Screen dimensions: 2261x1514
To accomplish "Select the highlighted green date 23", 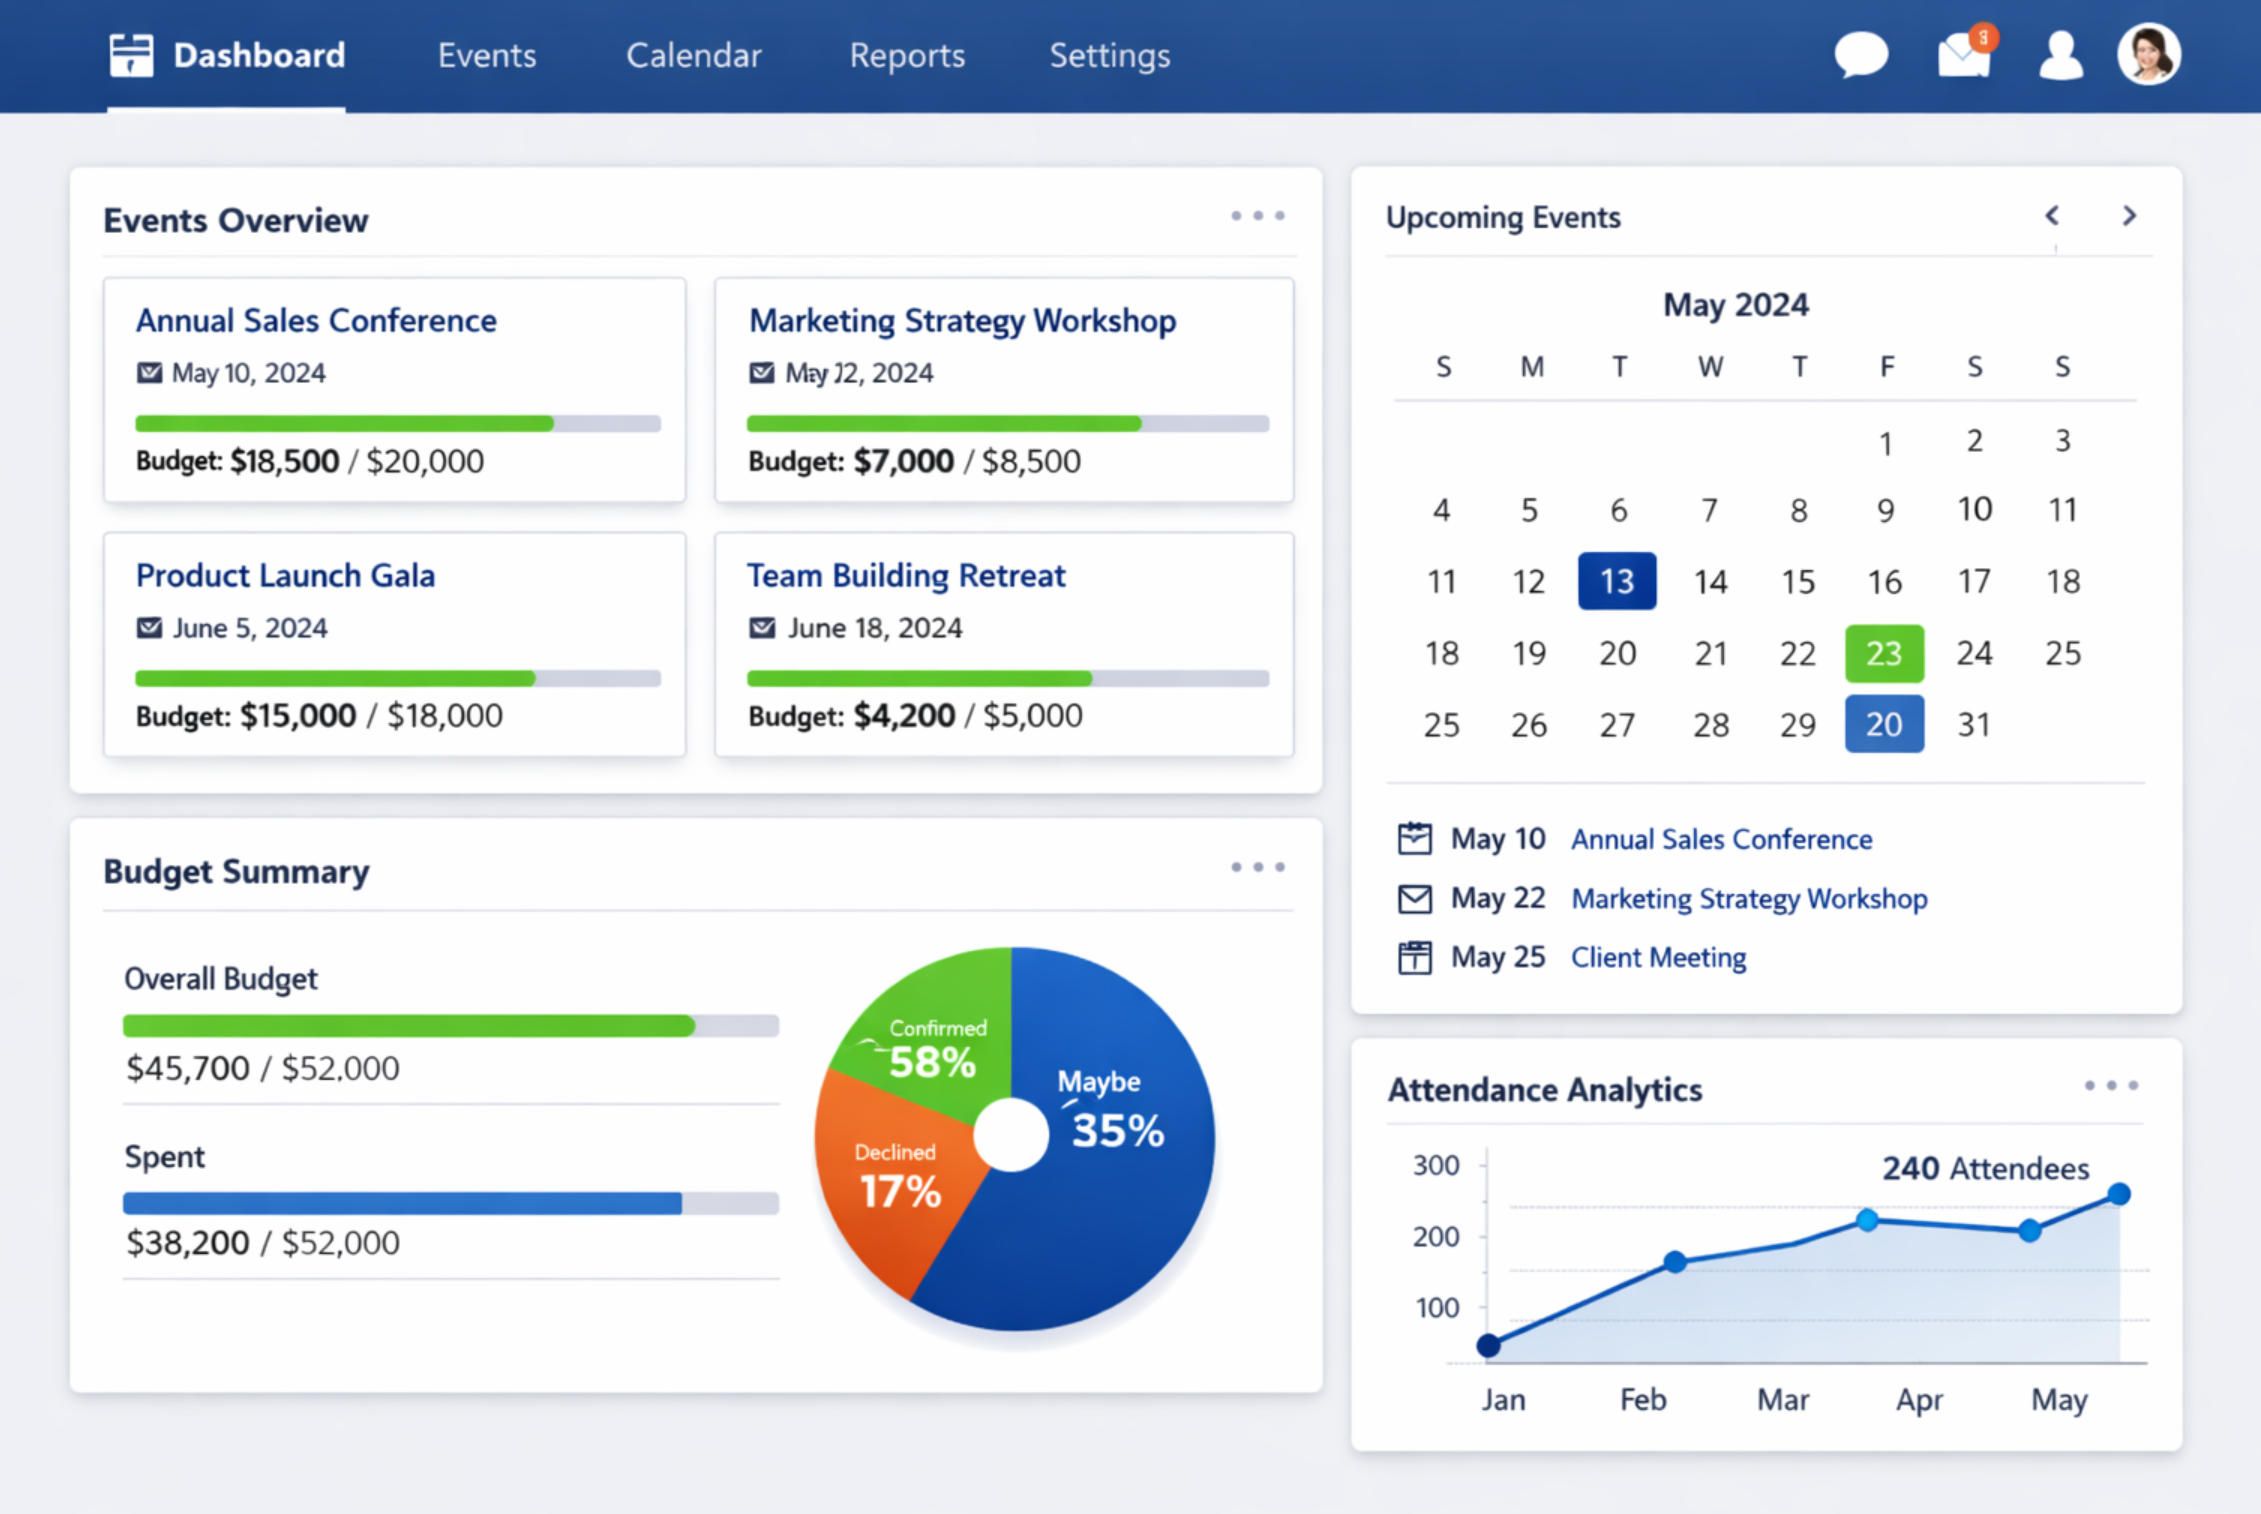I will [x=1884, y=652].
